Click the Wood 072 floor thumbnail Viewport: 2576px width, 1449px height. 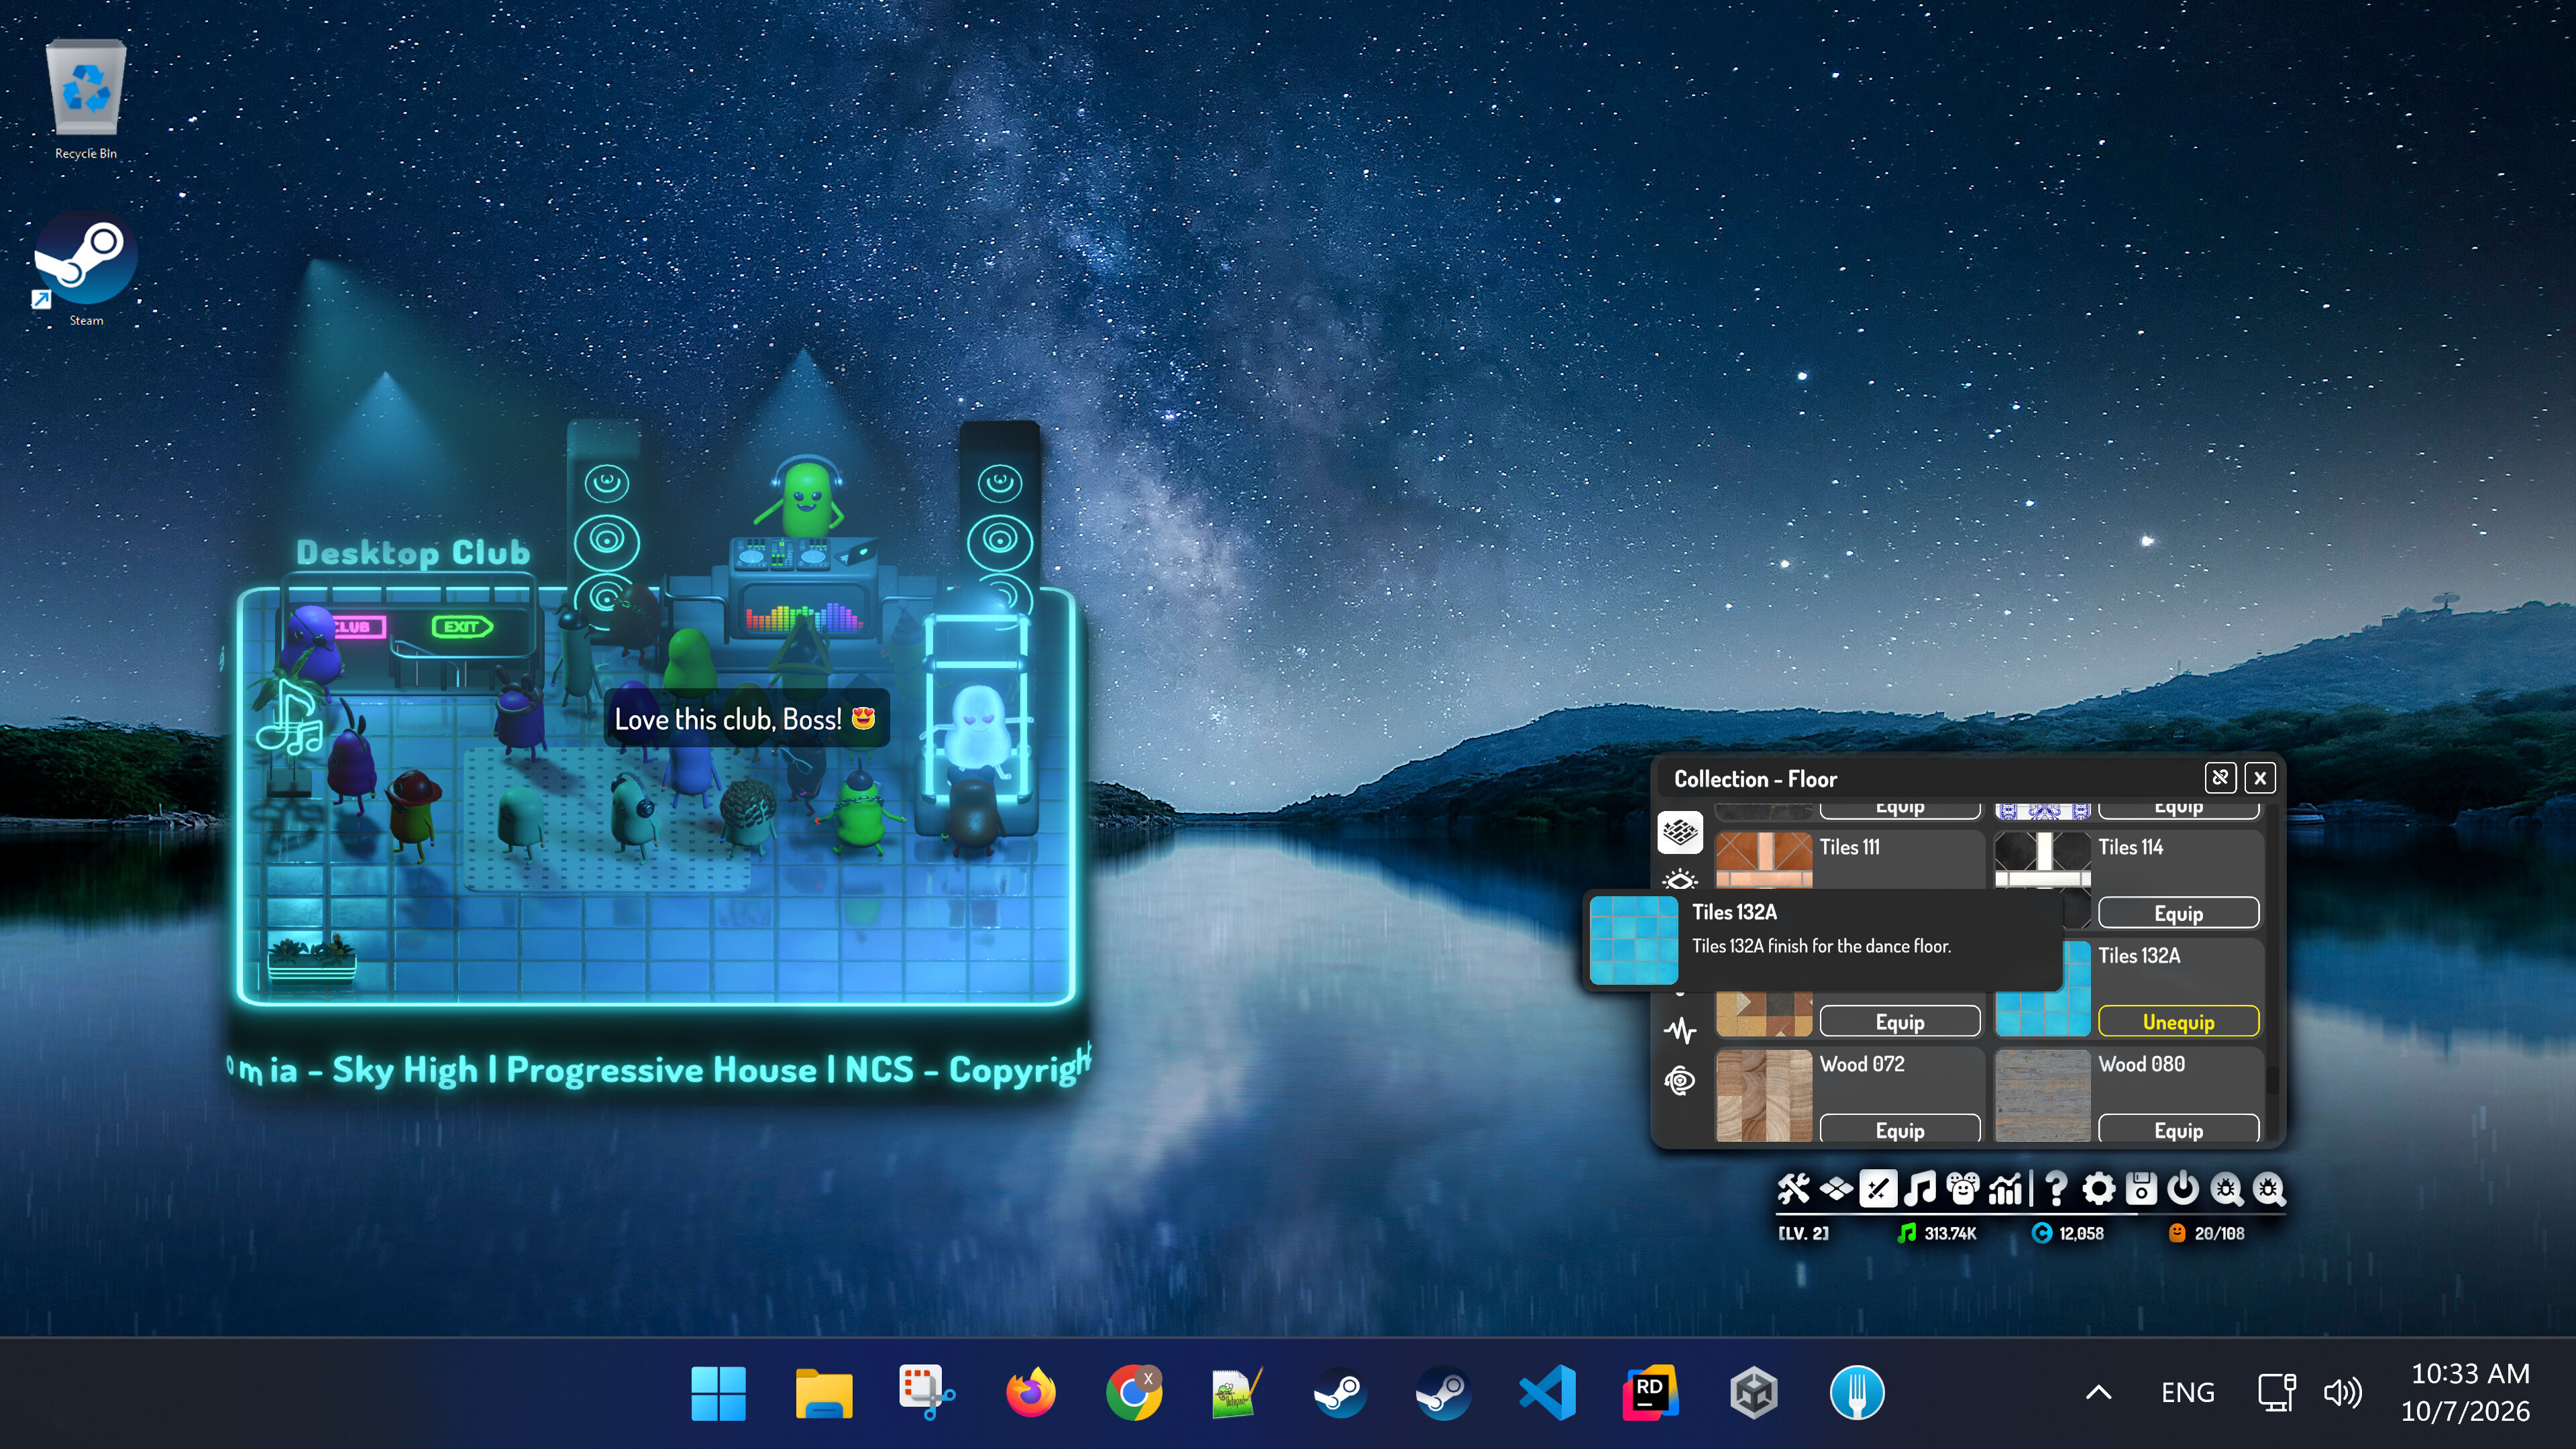1764,1095
